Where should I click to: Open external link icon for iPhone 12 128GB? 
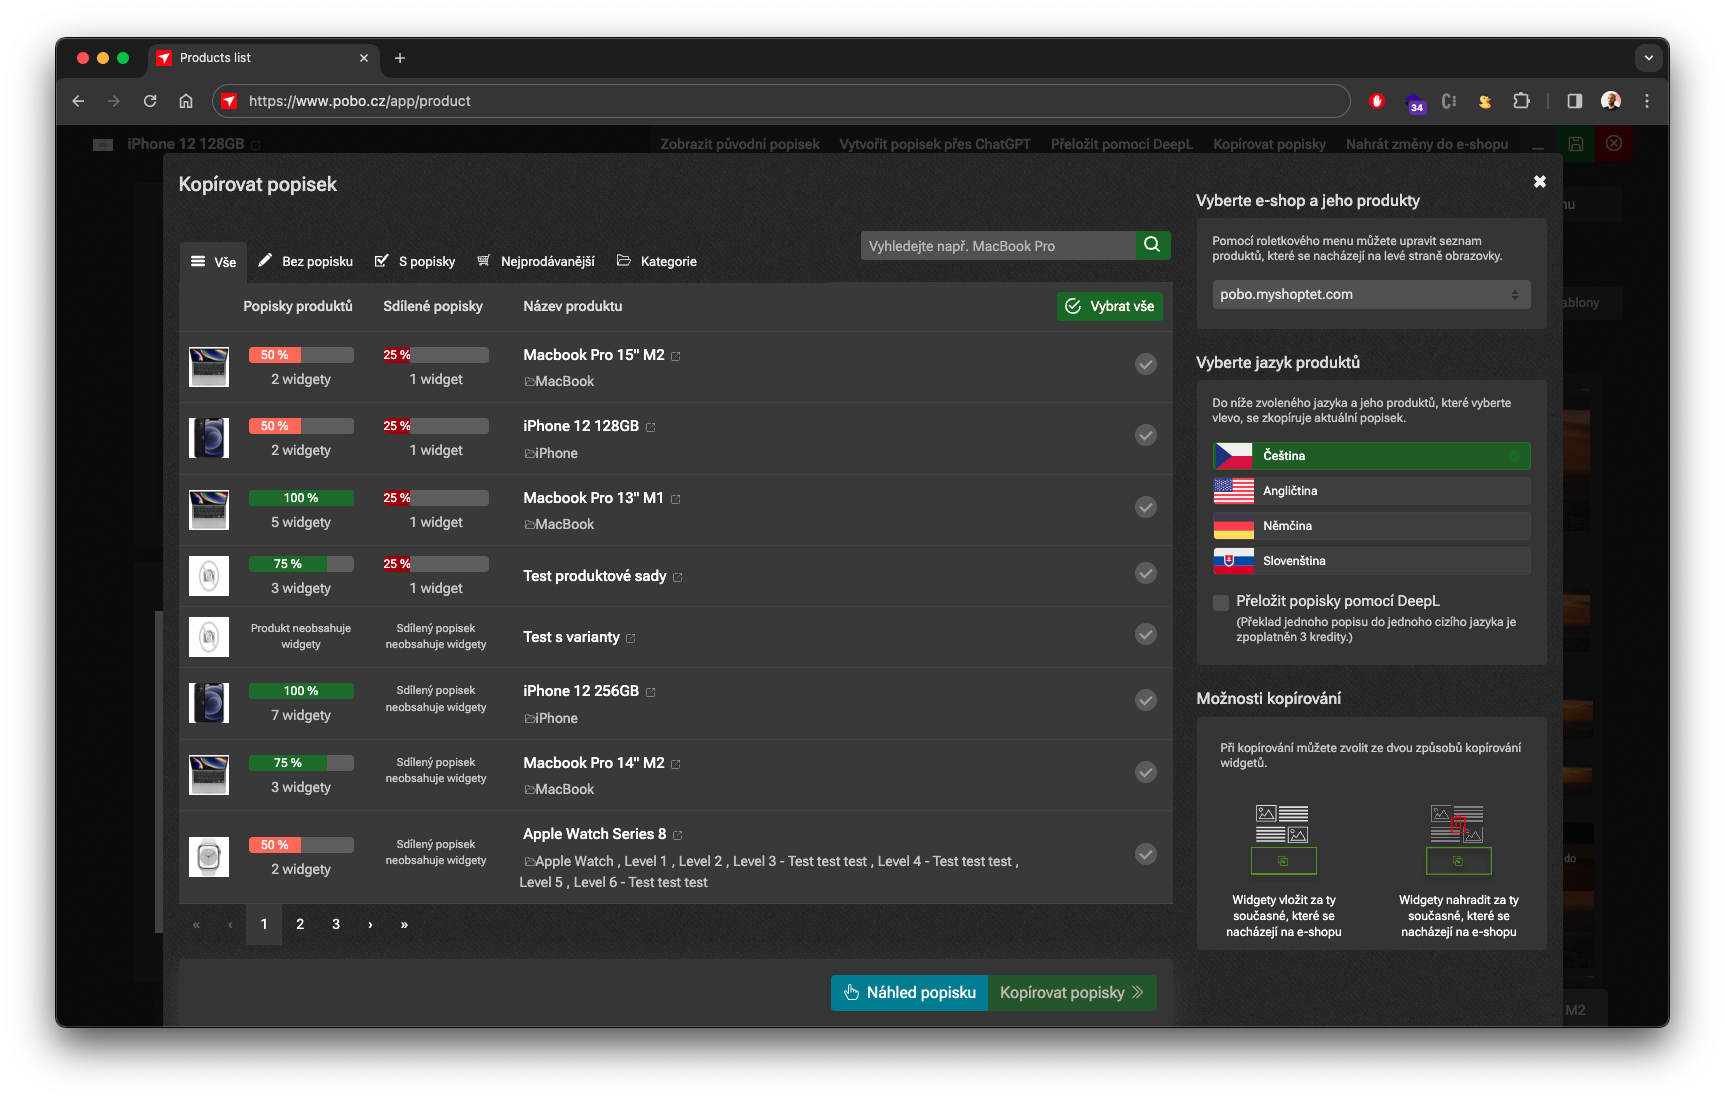tap(651, 427)
